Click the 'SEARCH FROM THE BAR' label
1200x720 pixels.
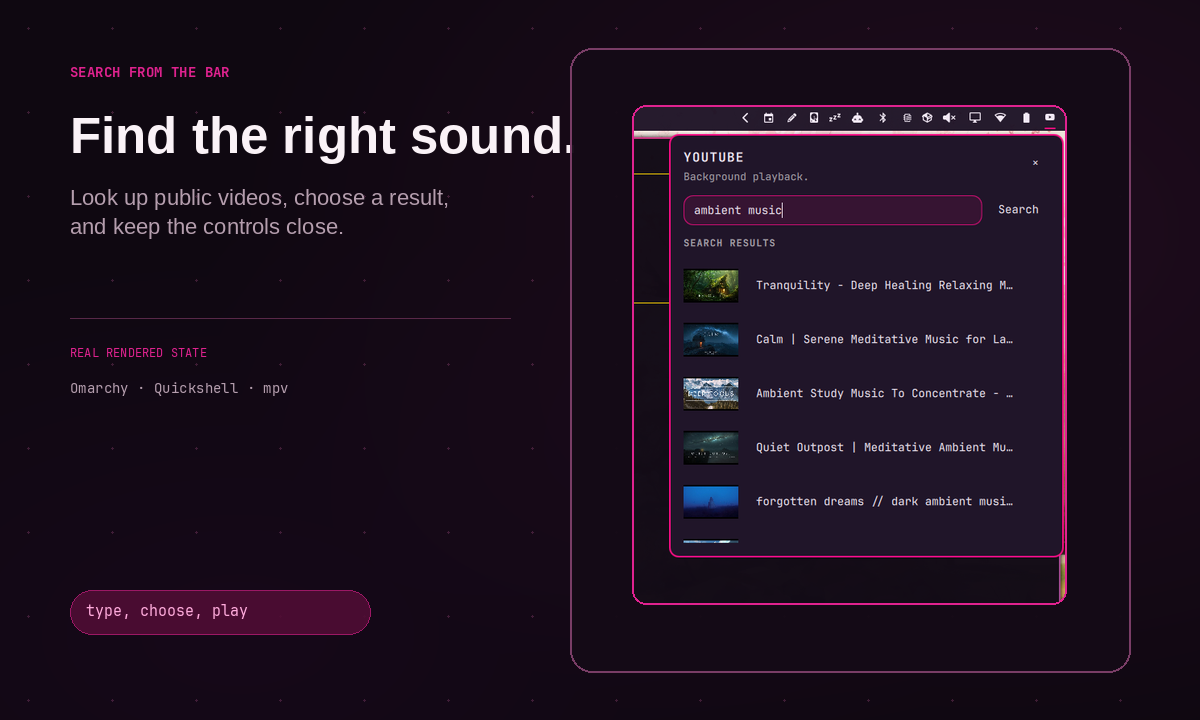150,73
